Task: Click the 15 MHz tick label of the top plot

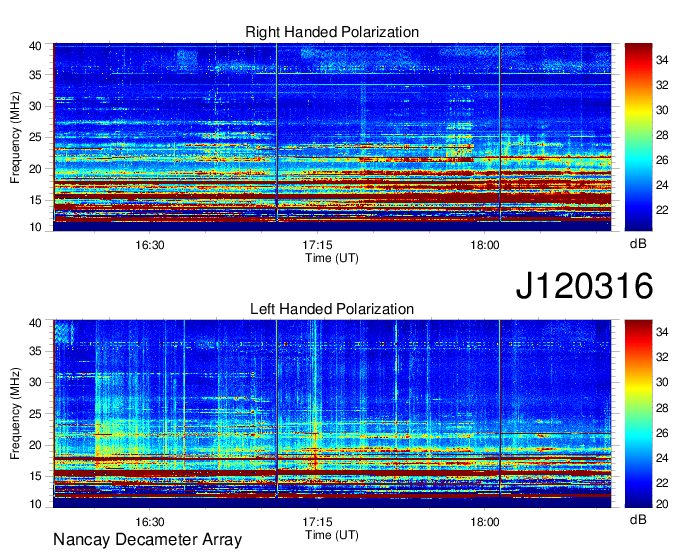Action: point(35,200)
